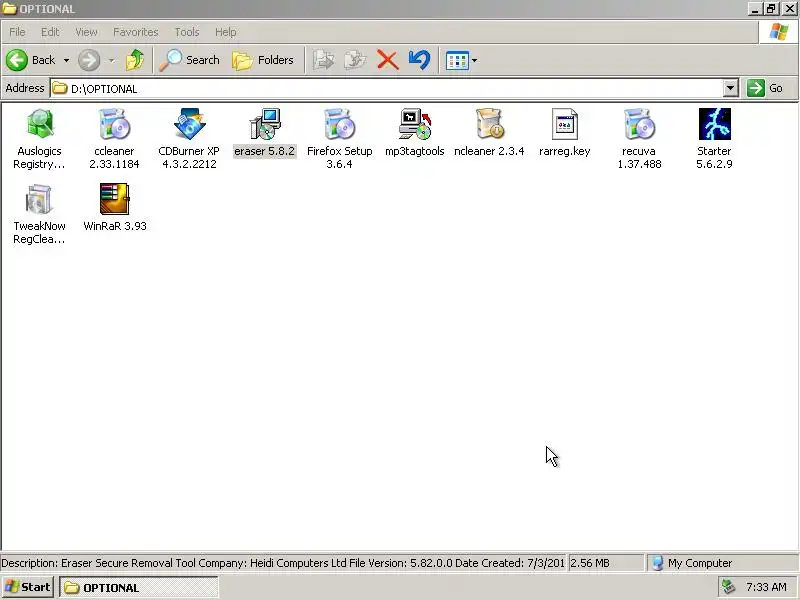The height and width of the screenshot is (600, 800).
Task: Select the CDBurner XP 4.3.2.2212 icon
Action: click(189, 124)
